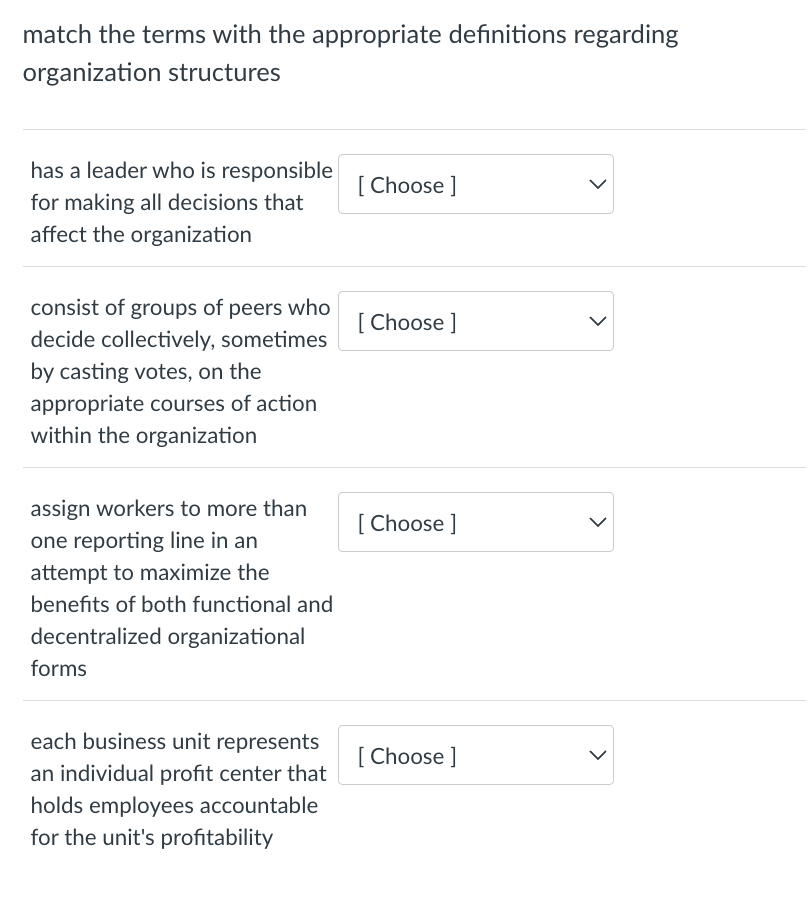Click the [Choose] label in the last selector
The width and height of the screenshot is (812, 900).
[x=405, y=756]
